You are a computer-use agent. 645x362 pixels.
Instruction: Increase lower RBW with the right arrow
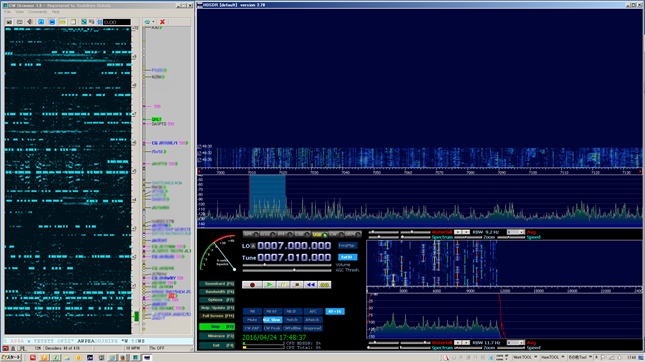click(x=466, y=342)
